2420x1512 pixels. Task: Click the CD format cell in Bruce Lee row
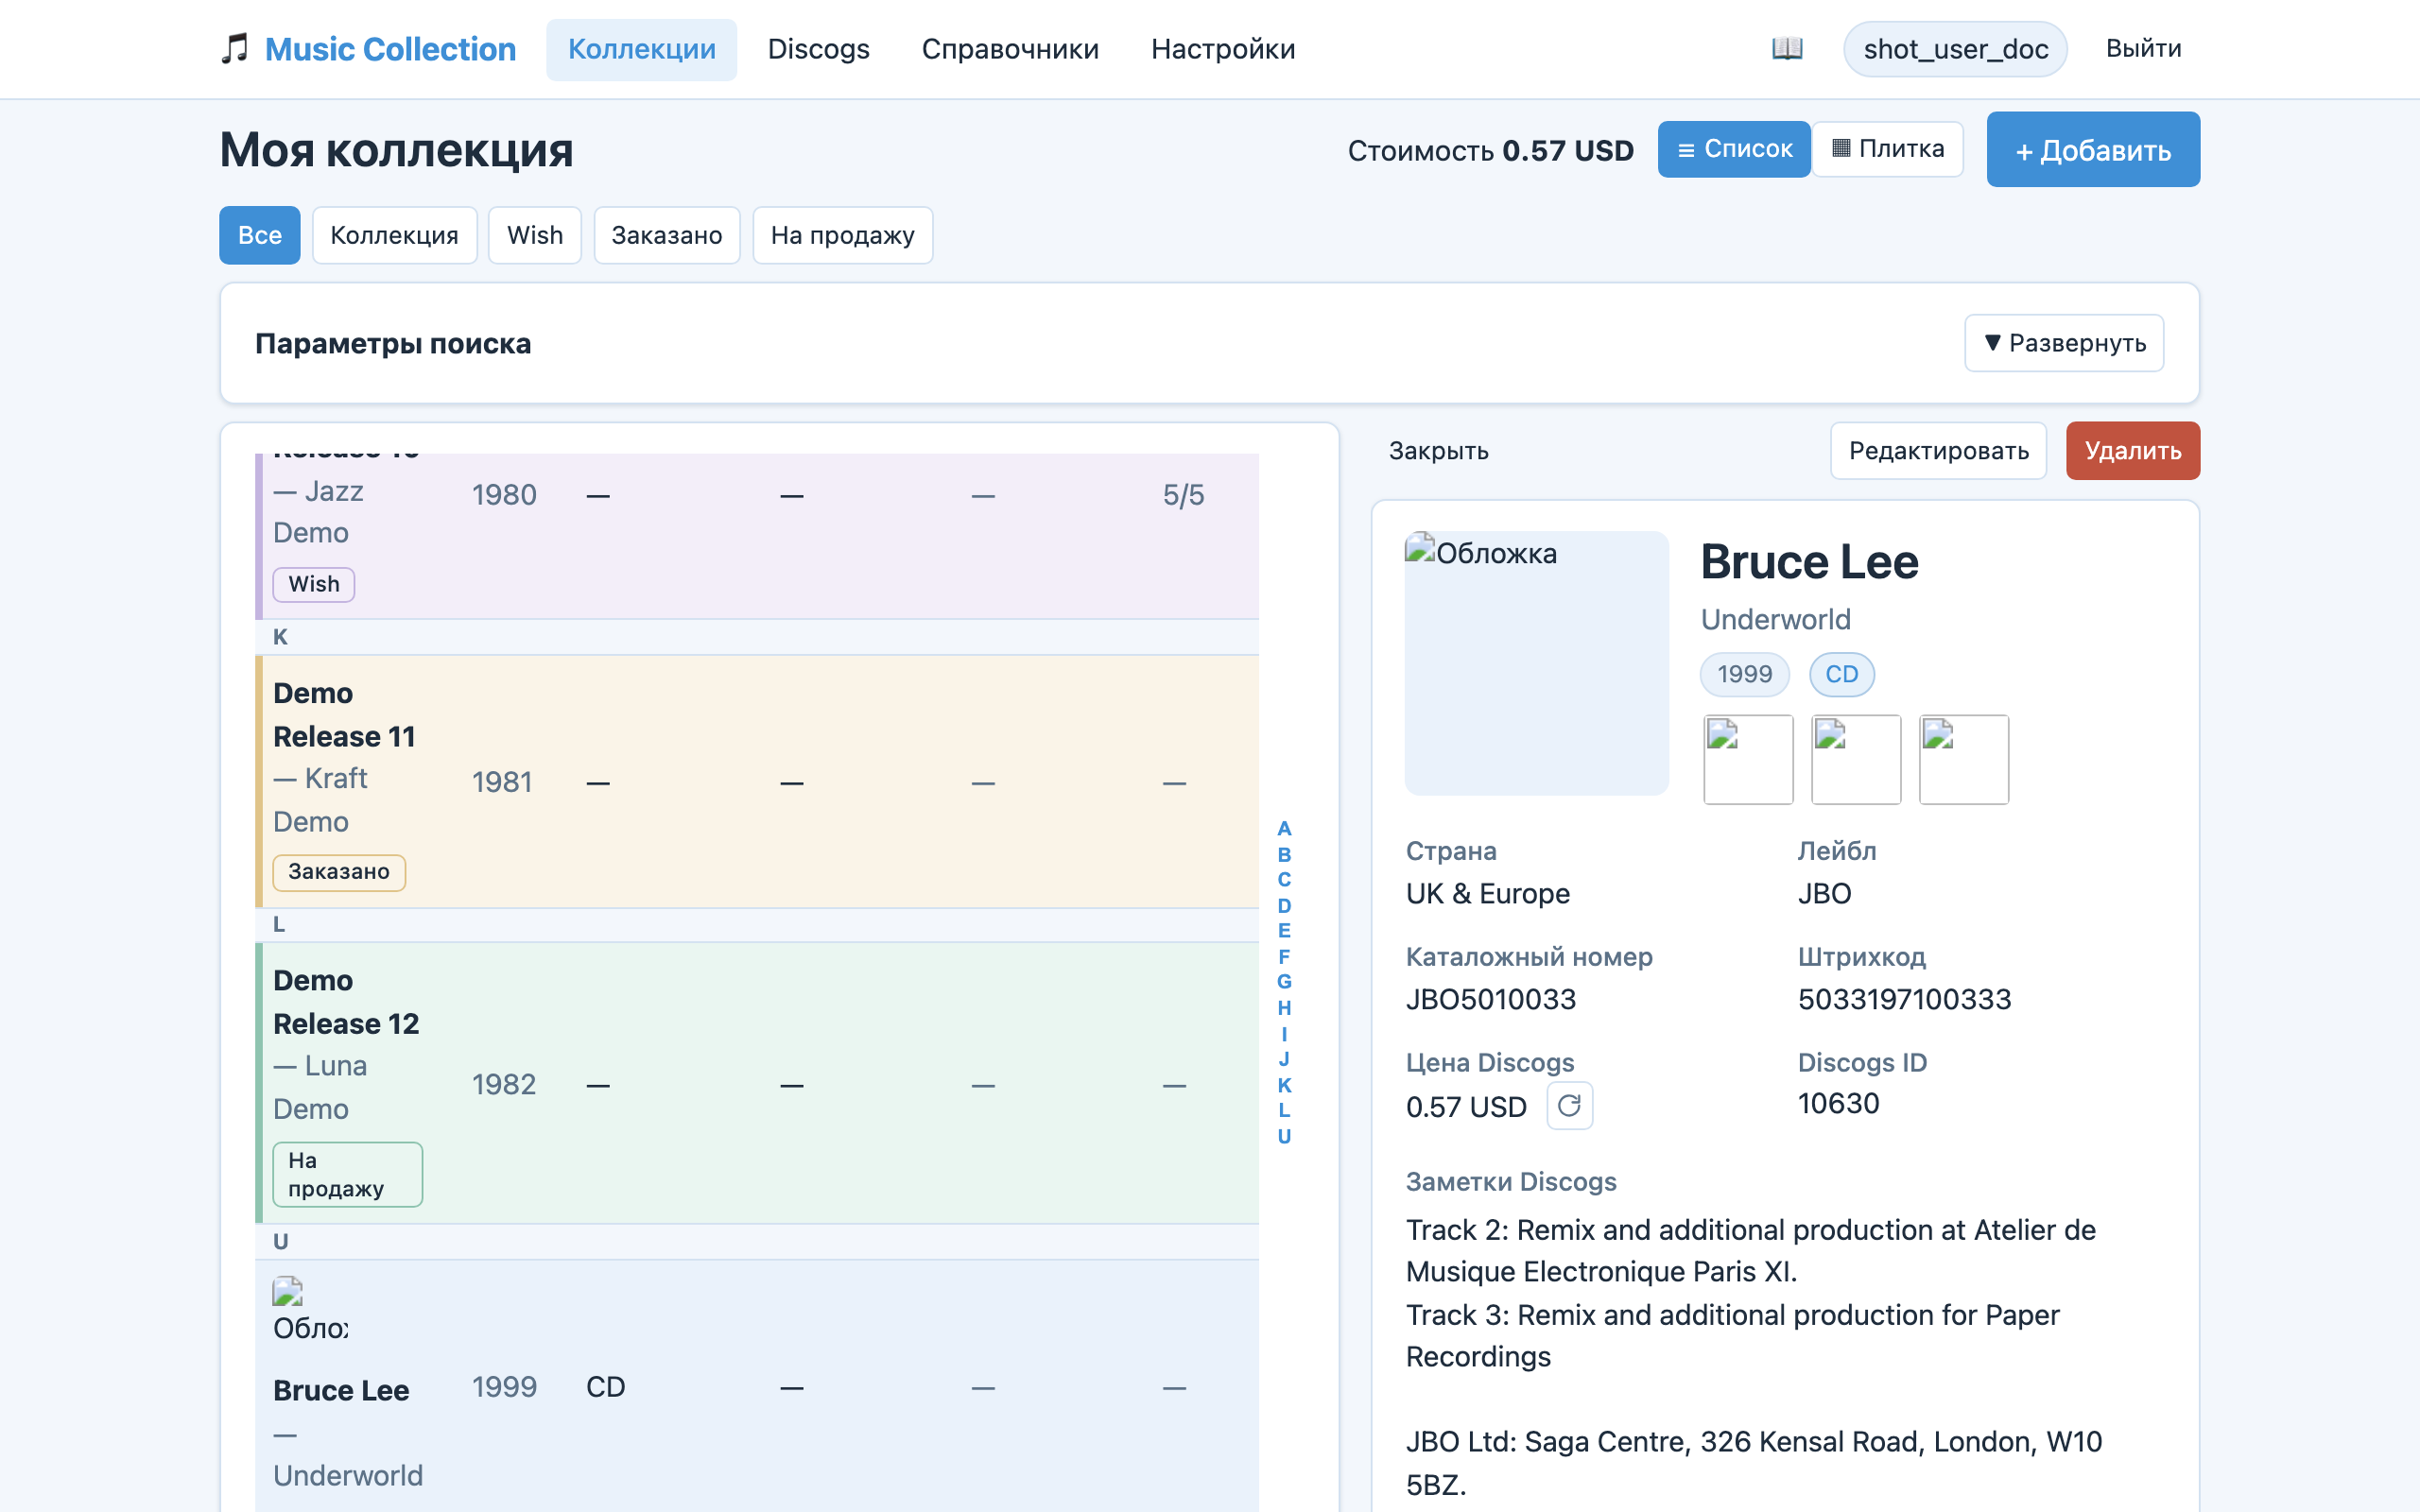[x=605, y=1387]
